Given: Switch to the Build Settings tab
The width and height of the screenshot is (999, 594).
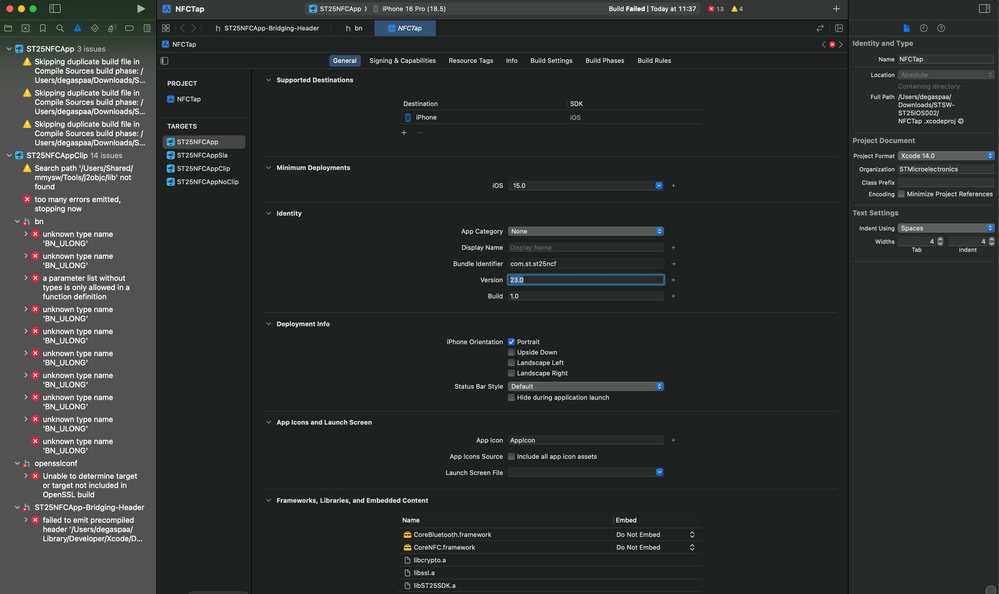Looking at the screenshot, I should click(551, 61).
